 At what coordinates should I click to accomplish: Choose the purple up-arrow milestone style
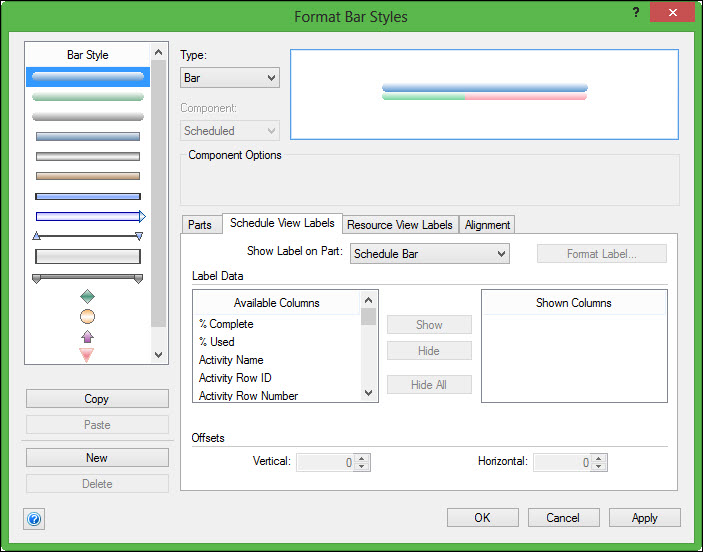click(x=87, y=336)
